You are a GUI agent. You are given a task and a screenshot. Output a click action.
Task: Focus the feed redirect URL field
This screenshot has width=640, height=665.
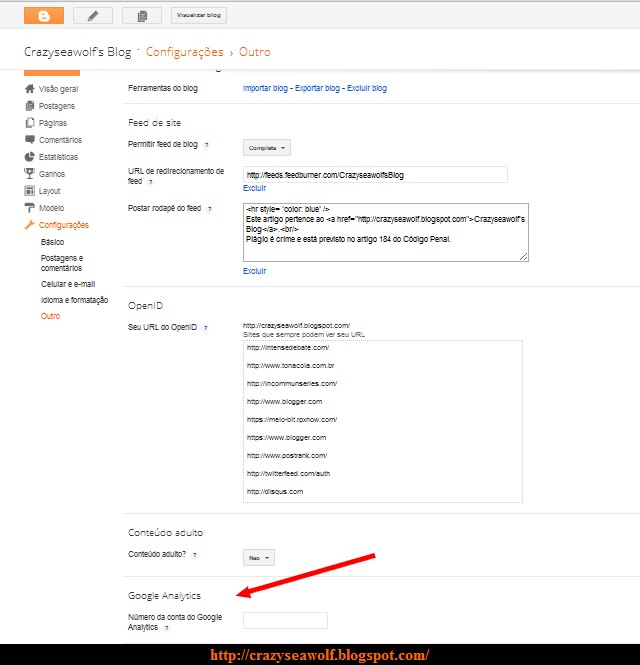click(x=375, y=175)
